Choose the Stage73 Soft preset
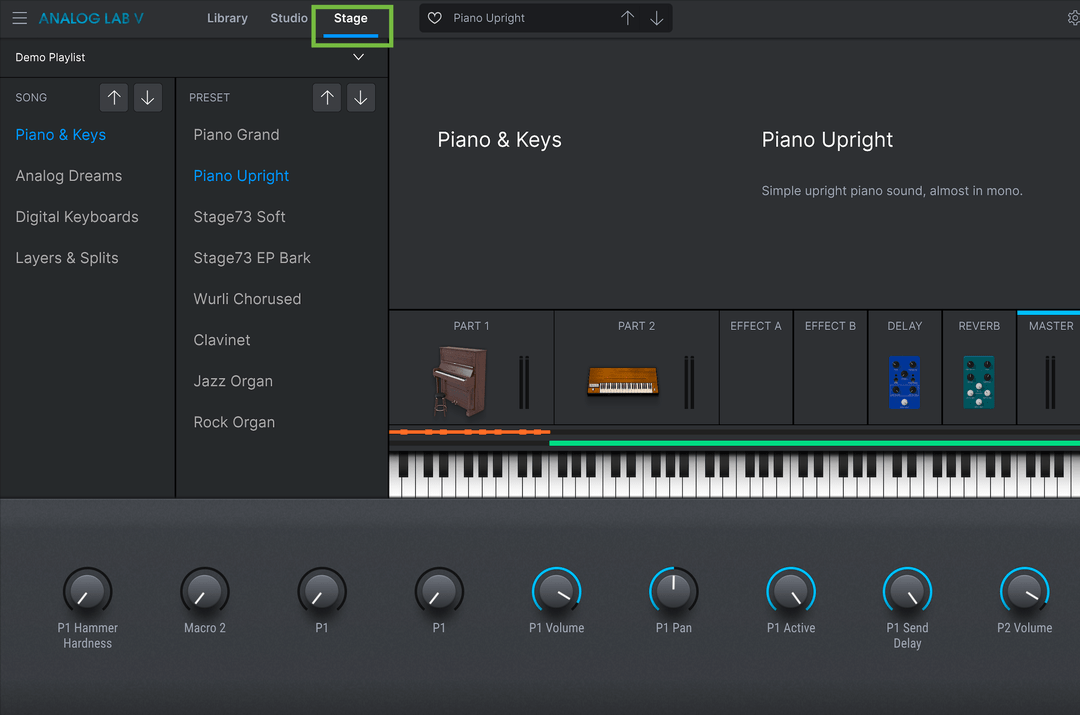This screenshot has height=715, width=1080. click(x=239, y=217)
